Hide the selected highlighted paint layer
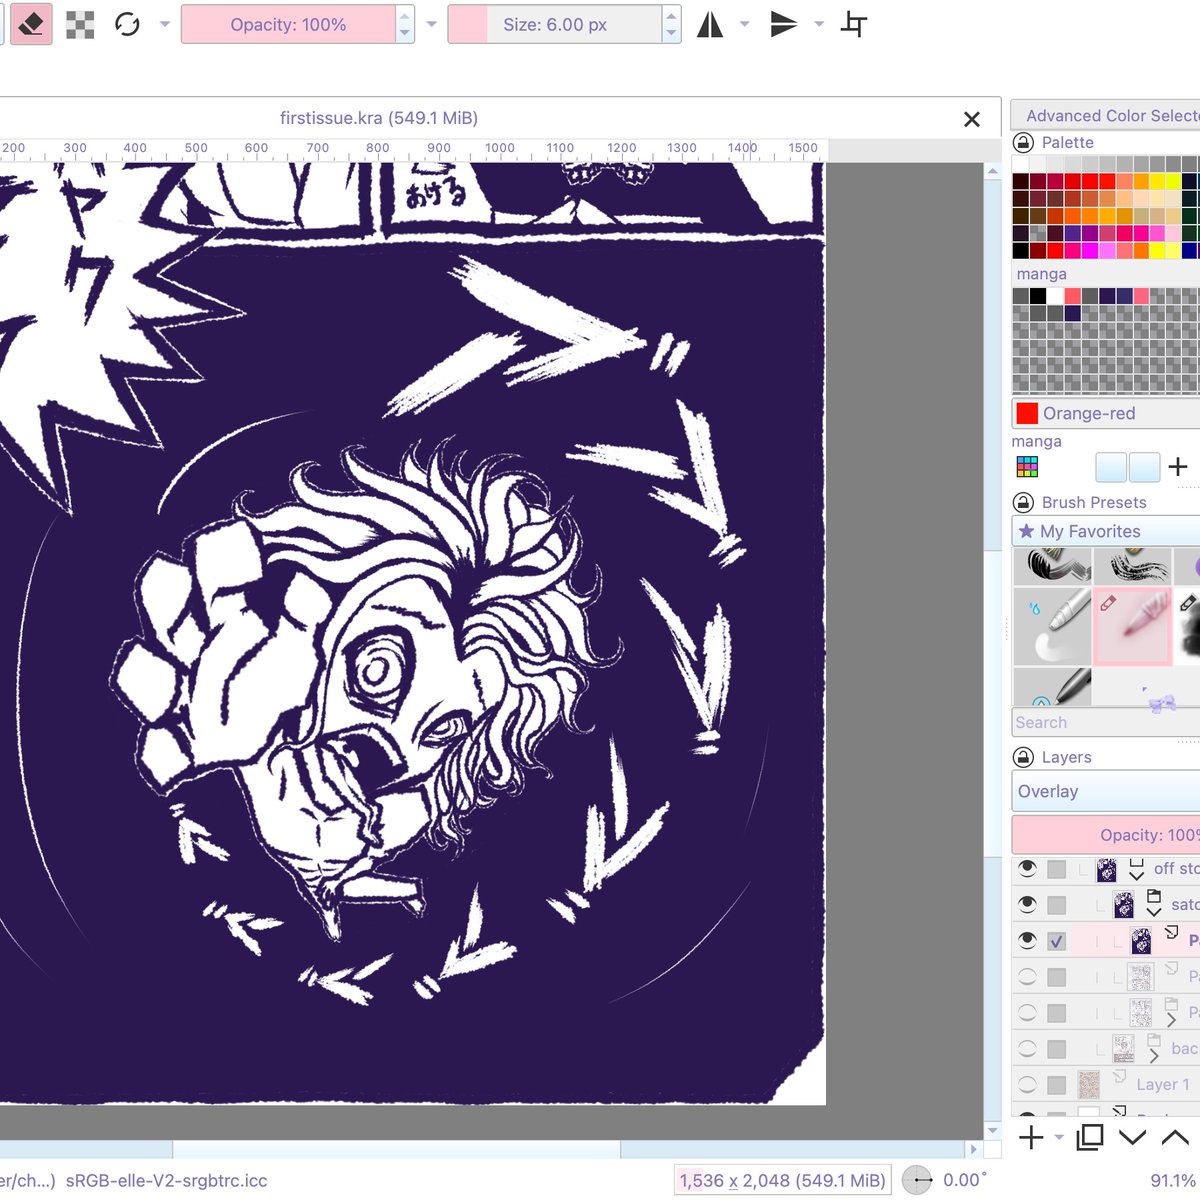This screenshot has height=1200, width=1200. click(x=1027, y=941)
